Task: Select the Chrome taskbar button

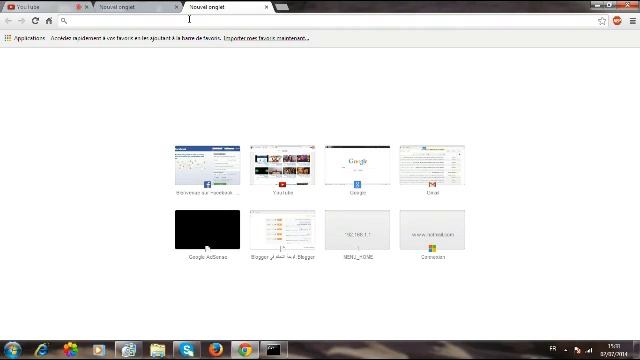Action: pos(245,350)
